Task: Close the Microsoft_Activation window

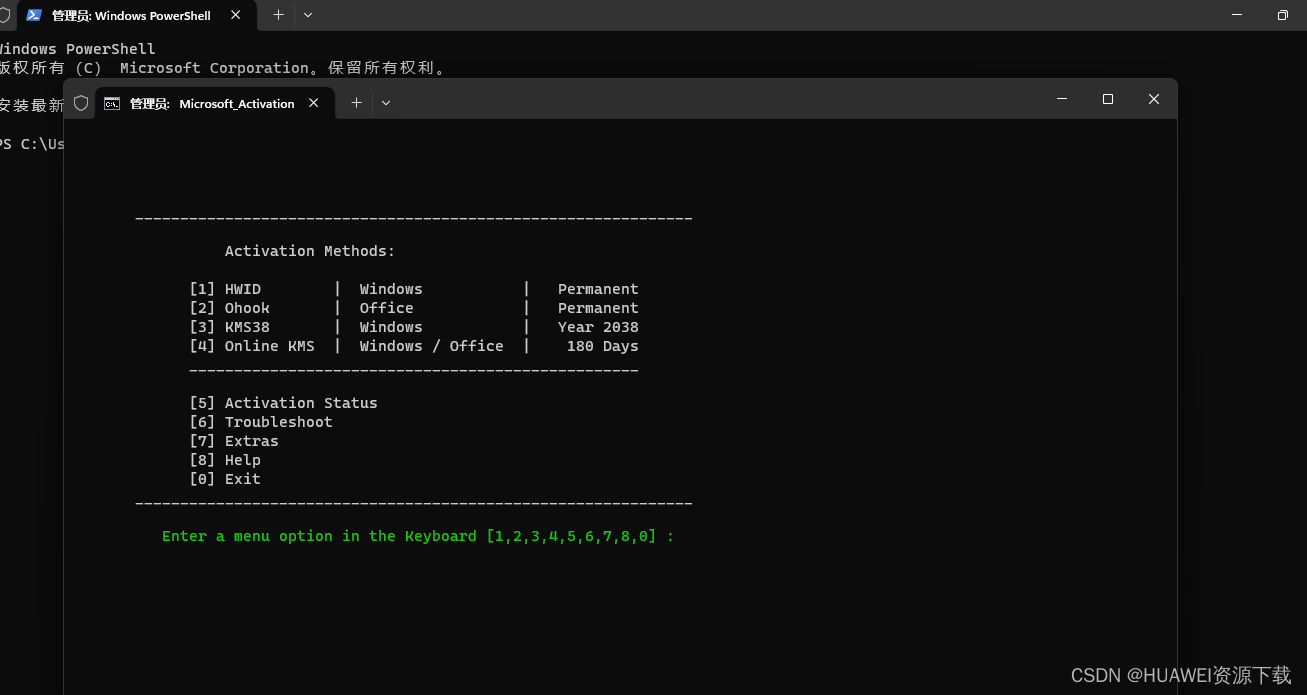Action: click(1154, 99)
